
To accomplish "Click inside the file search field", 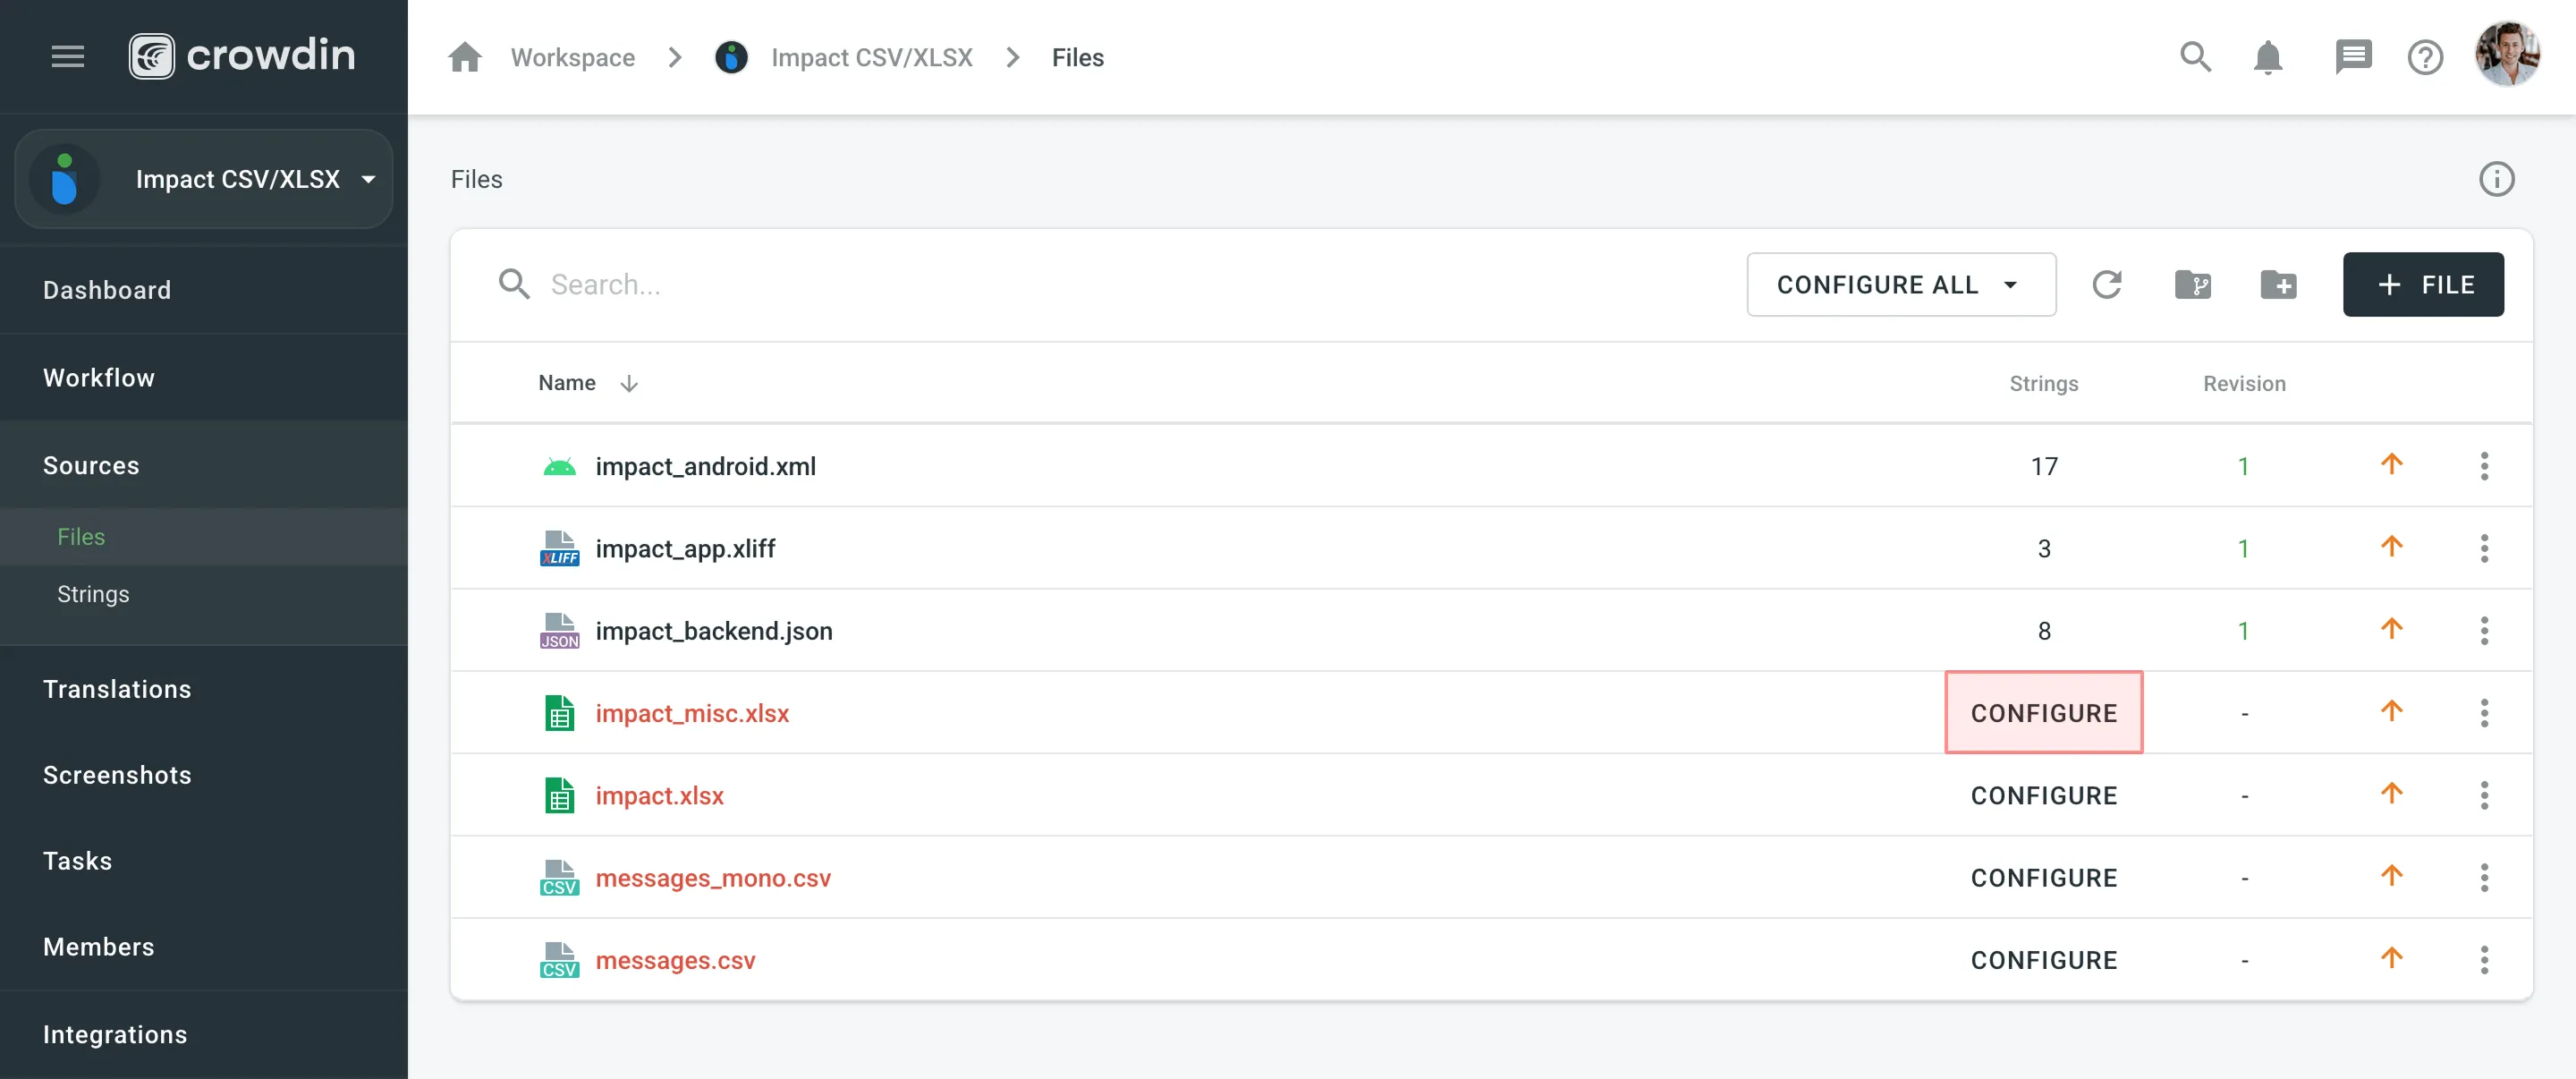I will click(x=700, y=284).
